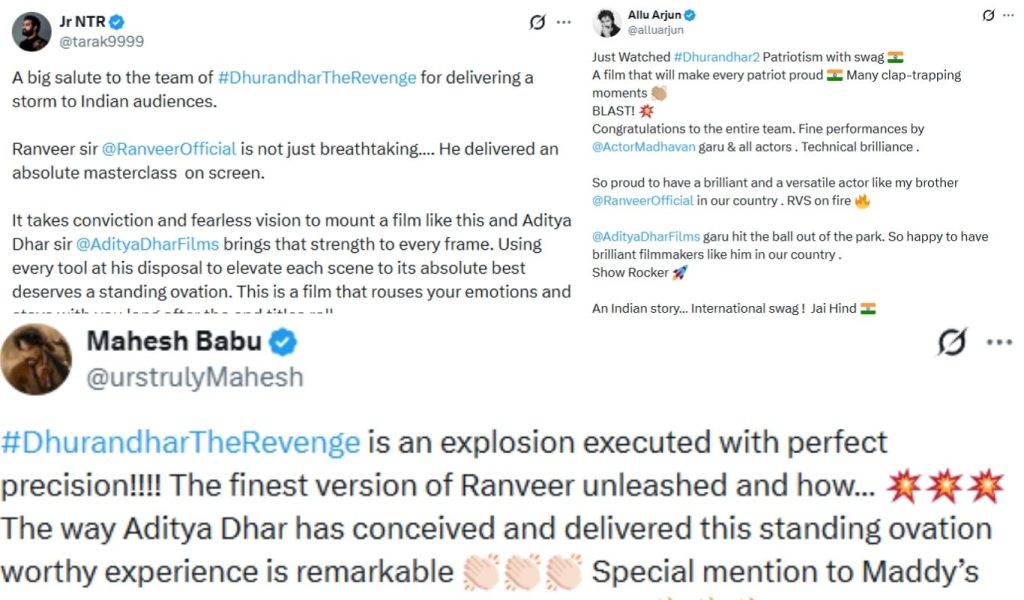The width and height of the screenshot is (1024, 600).
Task: Open more options menu on Mahesh Babu's tweet
Action: (999, 341)
